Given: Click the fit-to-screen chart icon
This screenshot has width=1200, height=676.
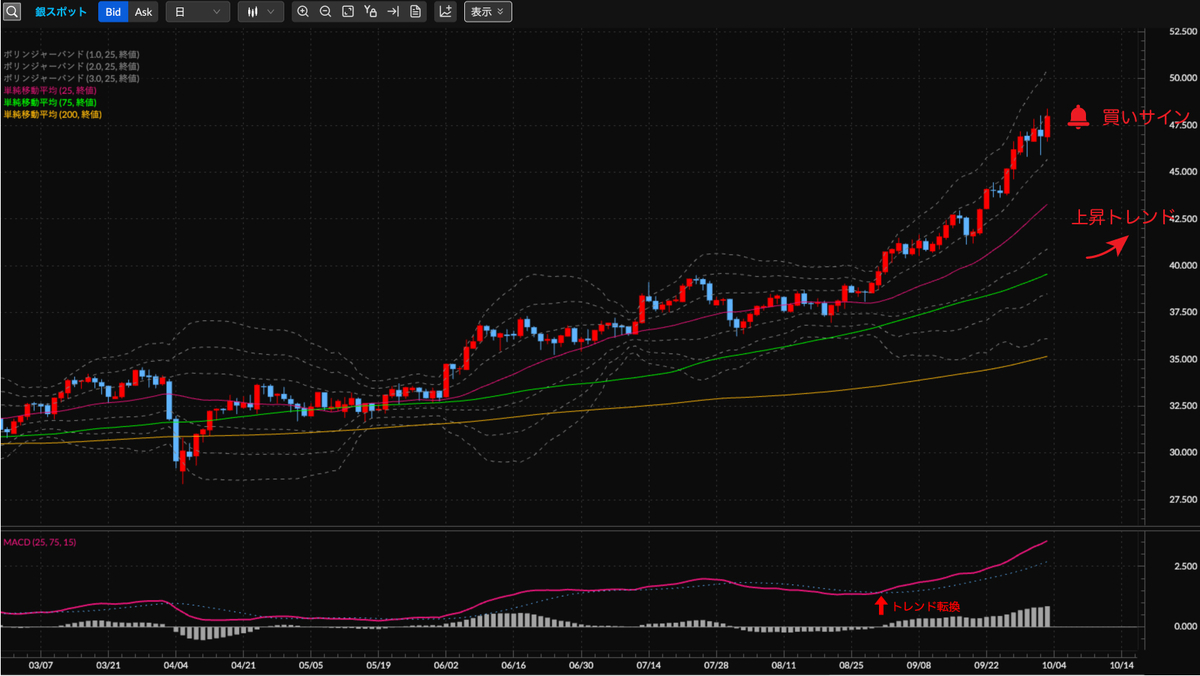Looking at the screenshot, I should click(348, 12).
